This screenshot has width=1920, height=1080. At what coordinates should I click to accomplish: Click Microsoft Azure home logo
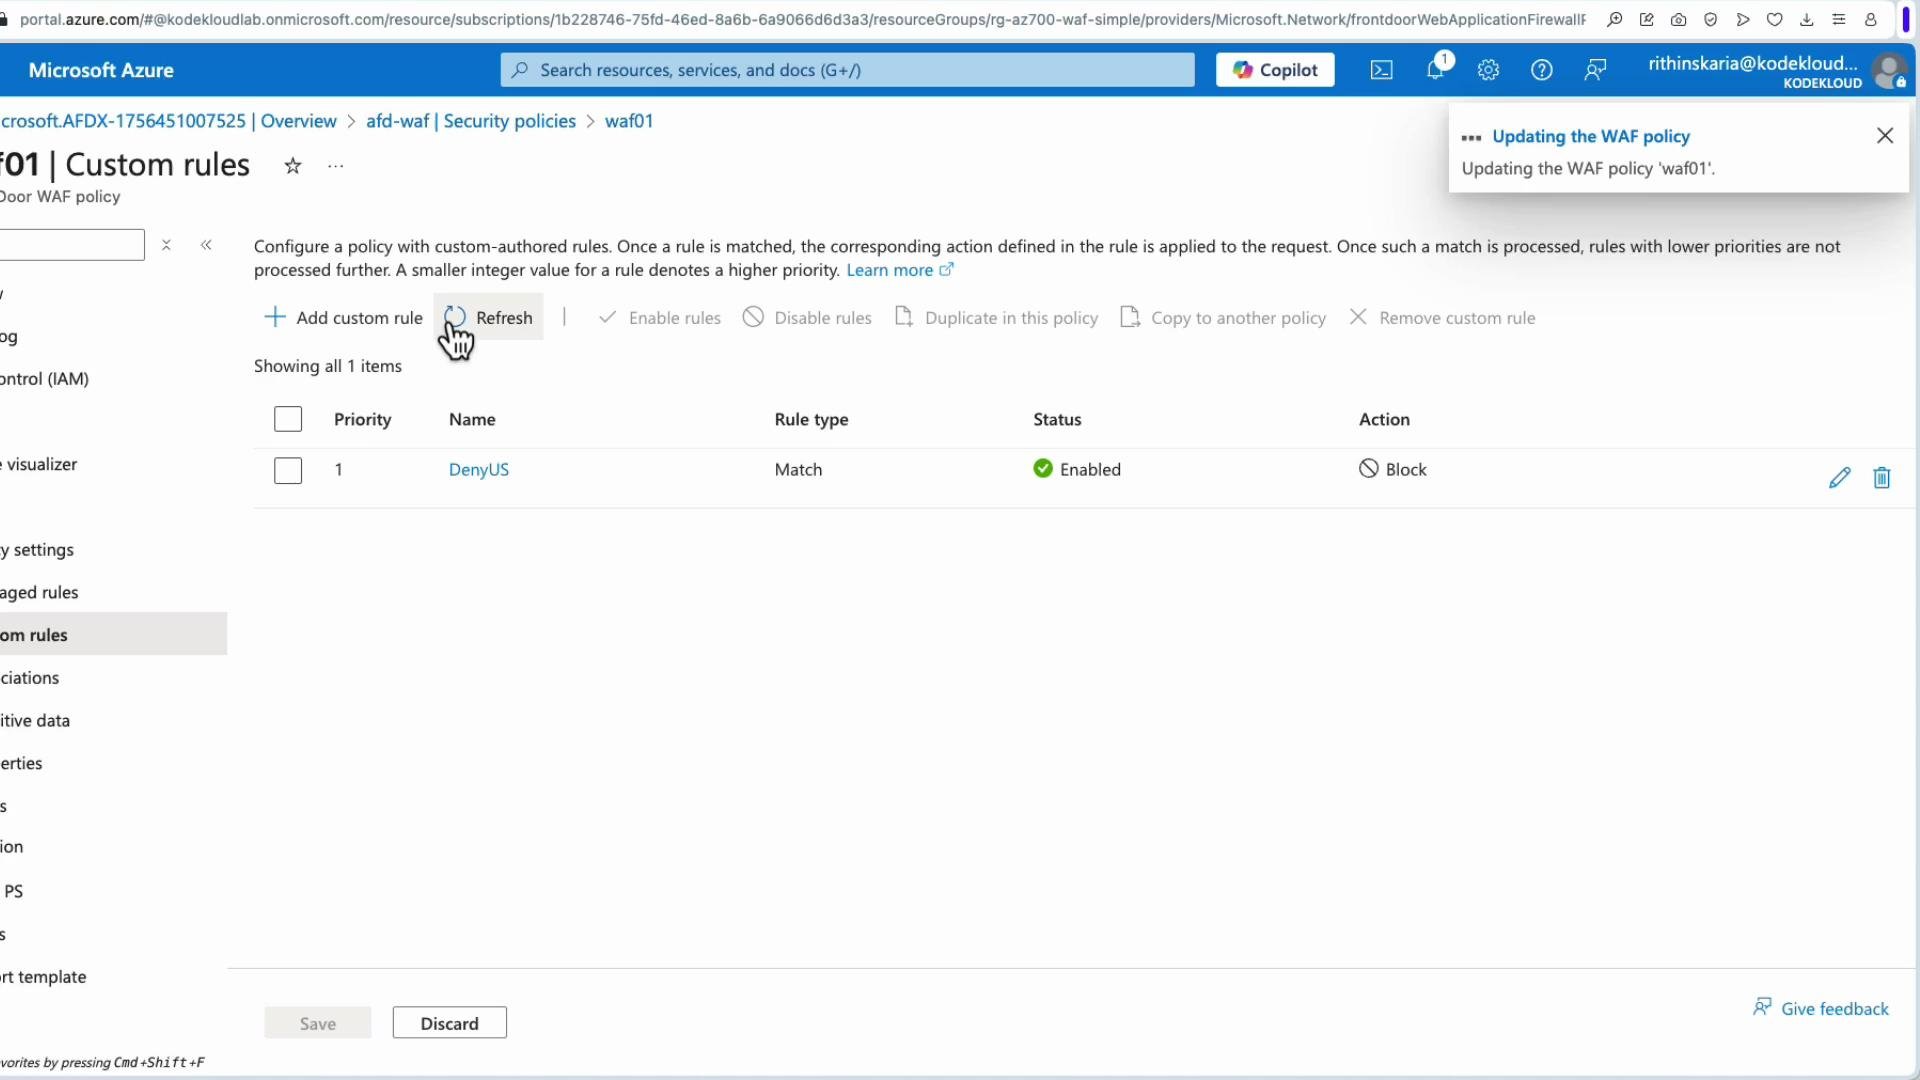(x=101, y=70)
